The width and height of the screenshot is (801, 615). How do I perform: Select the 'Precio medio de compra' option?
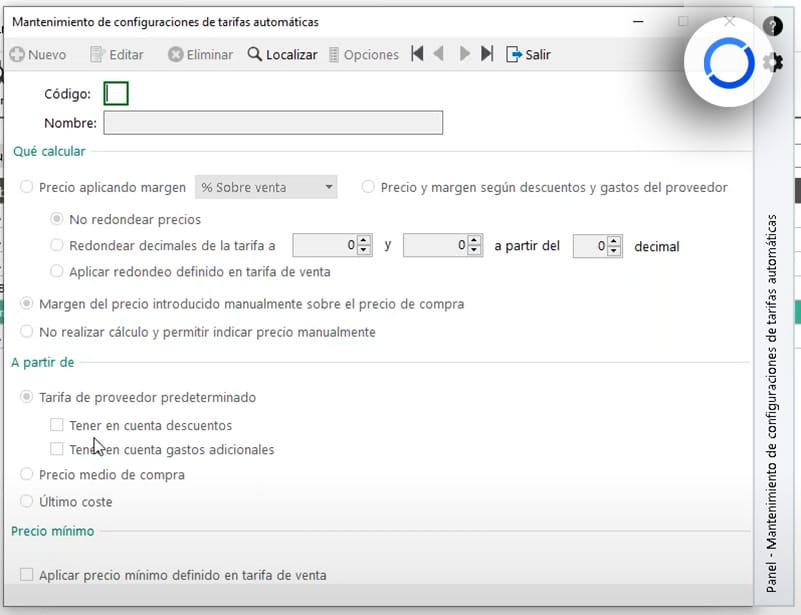[25, 475]
